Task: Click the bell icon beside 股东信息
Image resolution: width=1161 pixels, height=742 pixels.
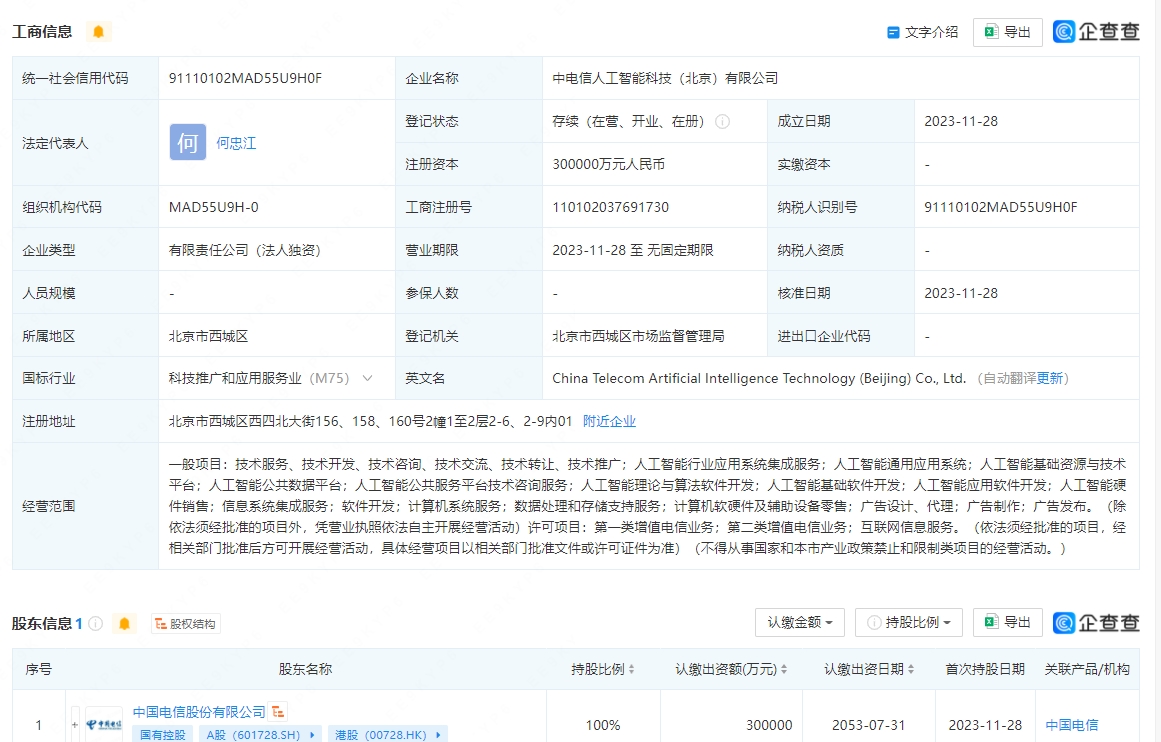Action: [x=124, y=624]
